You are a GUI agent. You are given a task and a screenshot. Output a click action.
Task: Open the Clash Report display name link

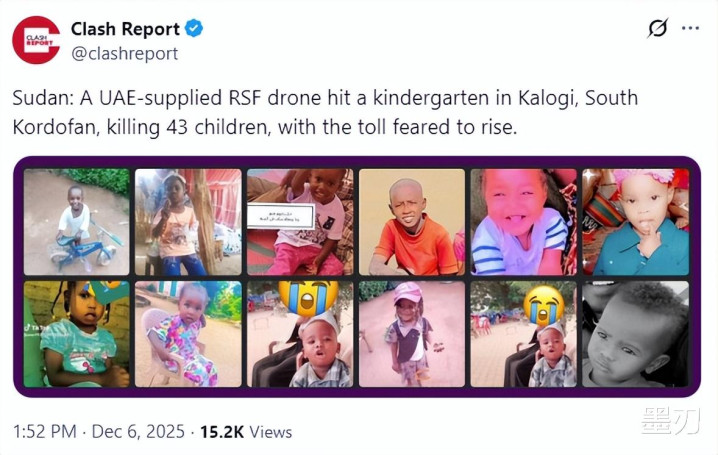(x=125, y=29)
